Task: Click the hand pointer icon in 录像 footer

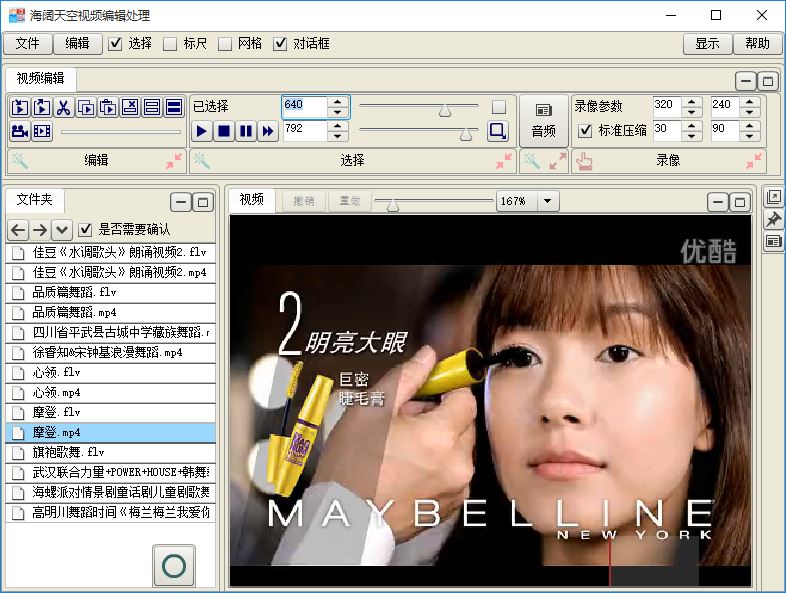Action: click(584, 161)
